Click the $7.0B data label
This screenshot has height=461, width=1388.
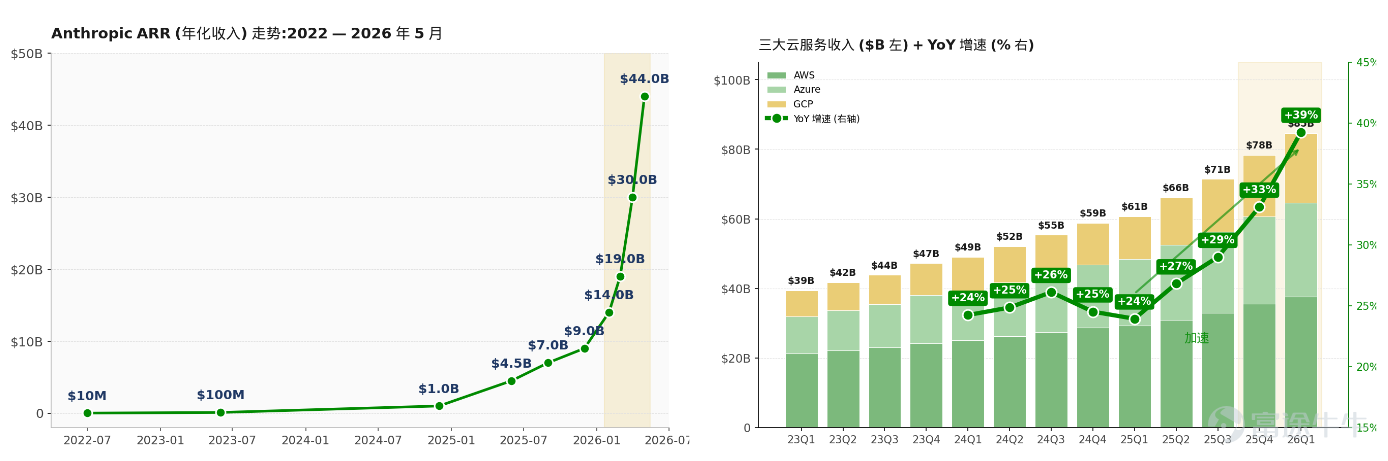548,346
